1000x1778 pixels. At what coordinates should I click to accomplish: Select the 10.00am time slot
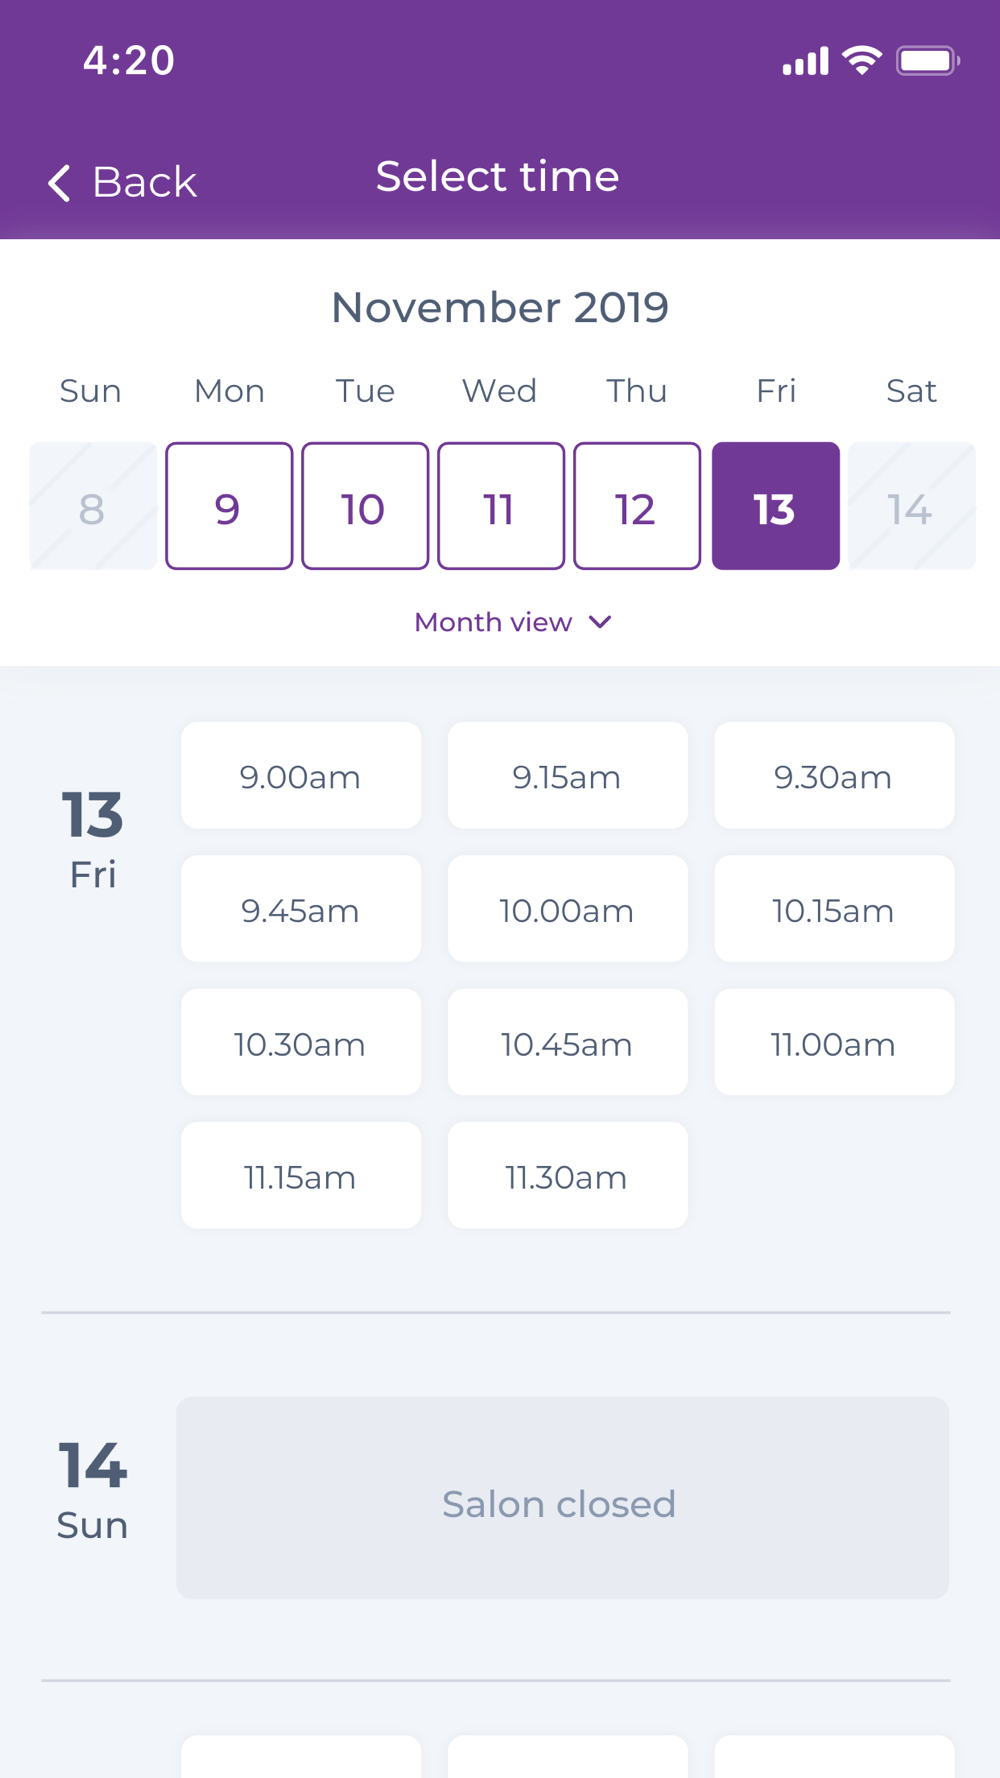[x=567, y=909]
